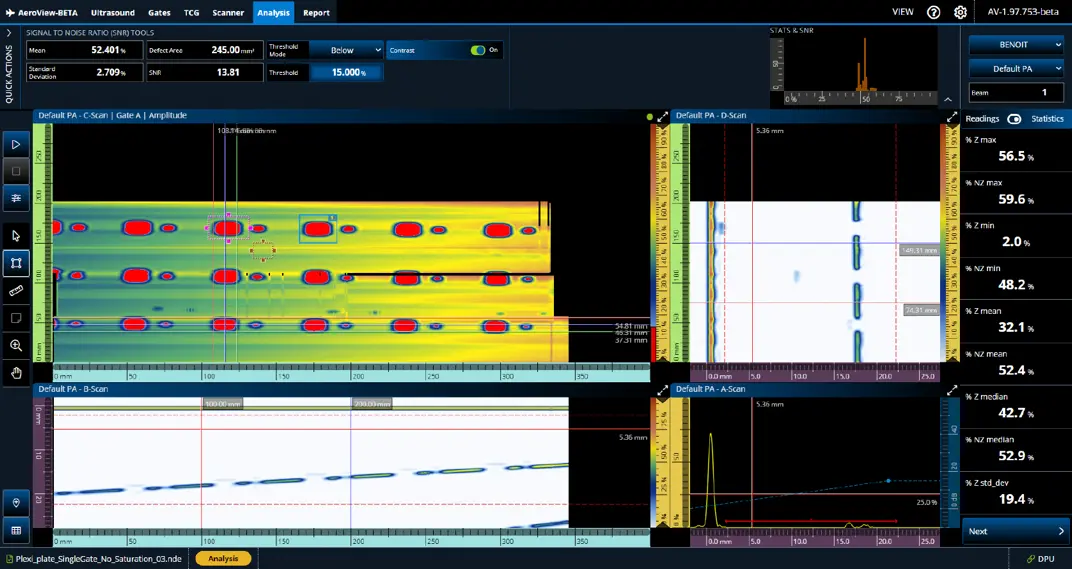
Task: Choose the ruler measurement tool
Action: (x=16, y=291)
